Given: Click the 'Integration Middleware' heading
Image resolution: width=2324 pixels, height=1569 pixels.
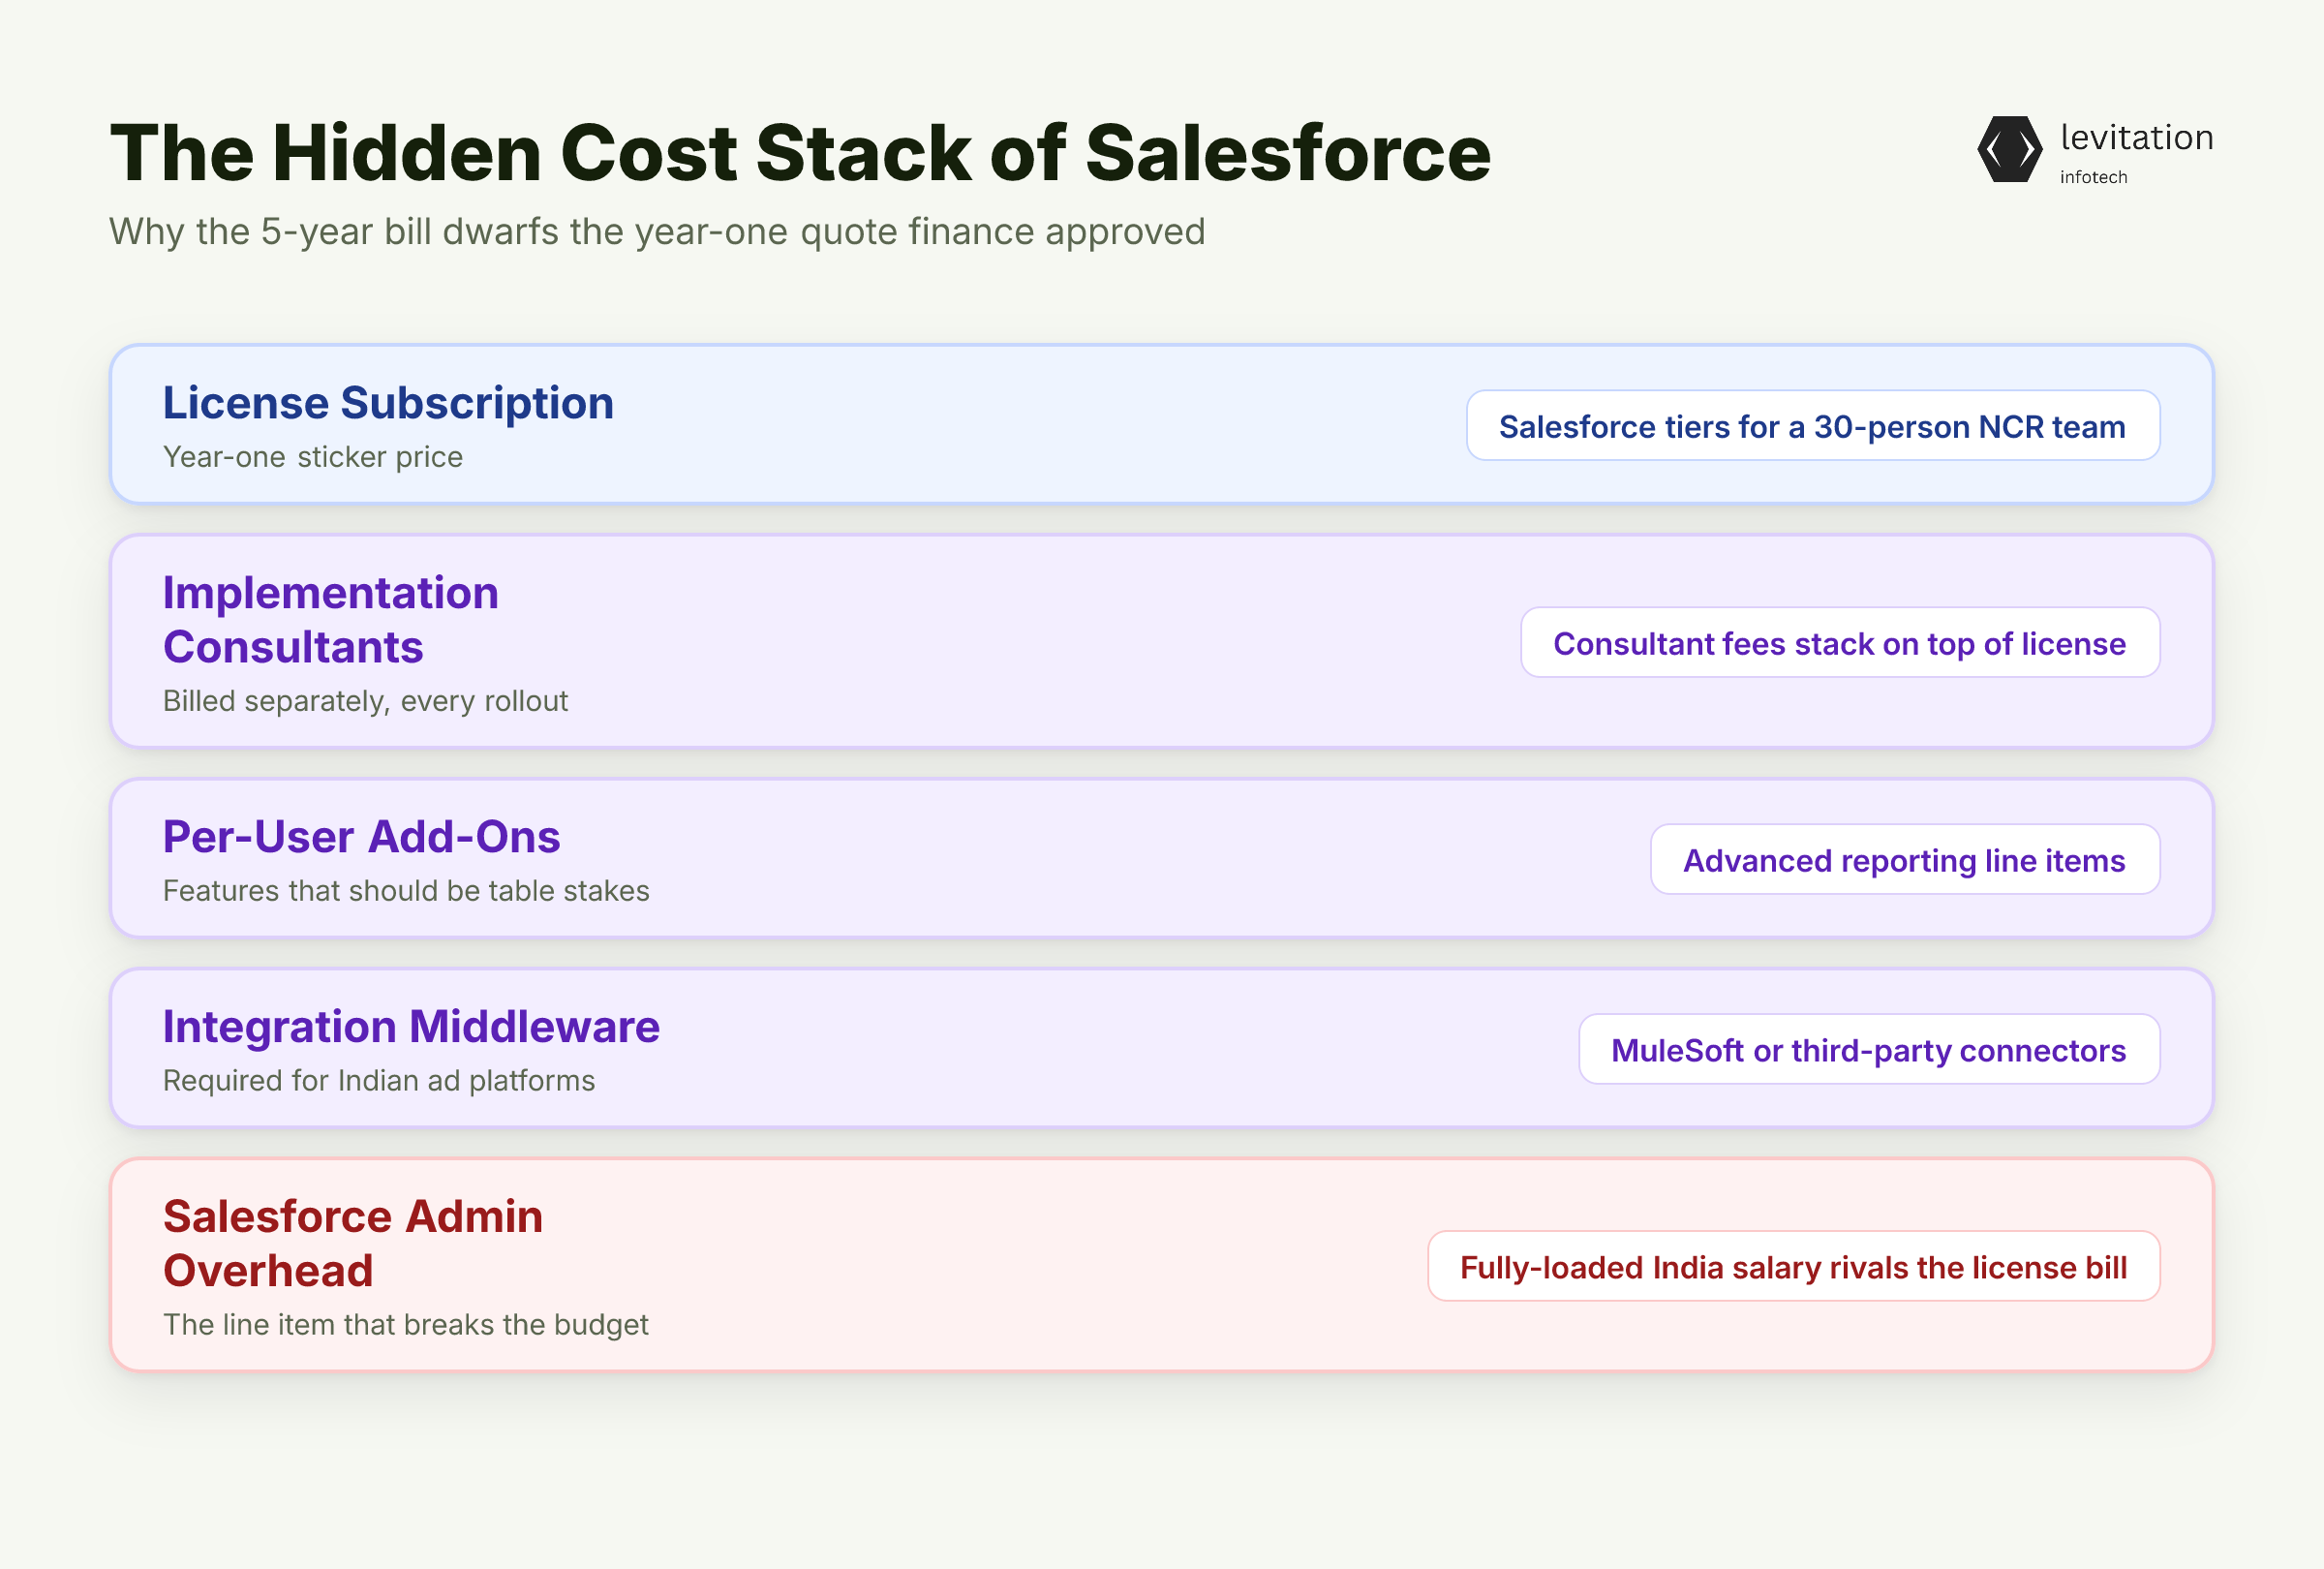Looking at the screenshot, I should pyautogui.click(x=411, y=1027).
